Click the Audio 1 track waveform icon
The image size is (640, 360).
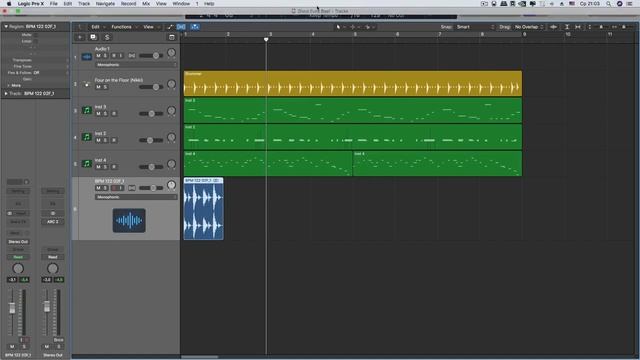tap(87, 57)
